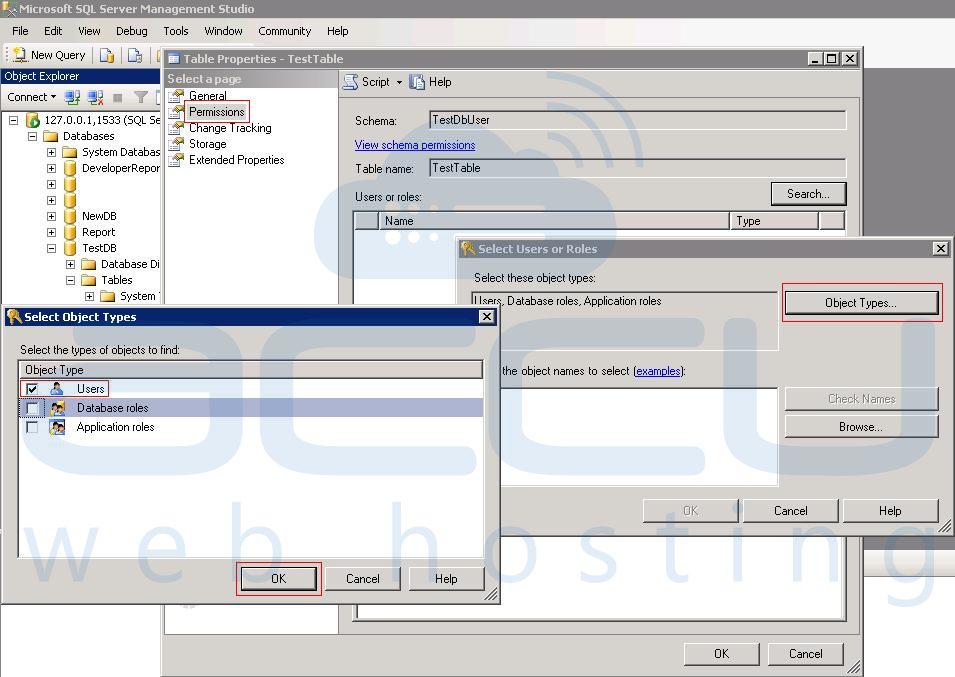Click the connect server icon in Object Explorer
Image resolution: width=955 pixels, height=677 pixels.
coord(72,97)
